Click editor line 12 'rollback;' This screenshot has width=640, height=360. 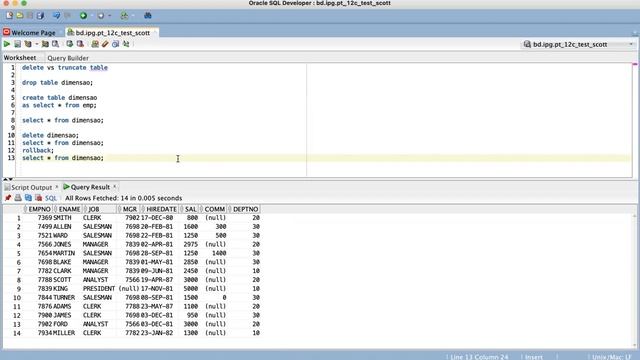(x=38, y=150)
